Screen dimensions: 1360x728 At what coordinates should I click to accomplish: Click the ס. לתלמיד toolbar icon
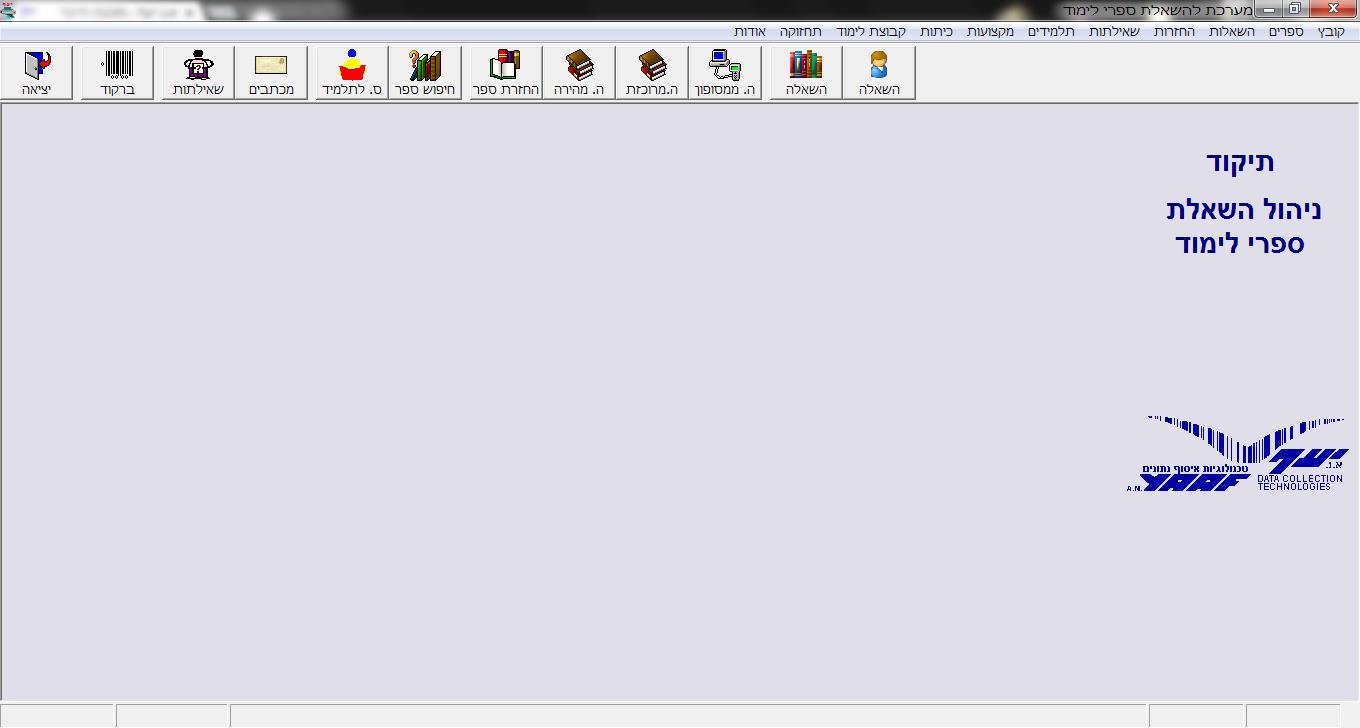(352, 73)
